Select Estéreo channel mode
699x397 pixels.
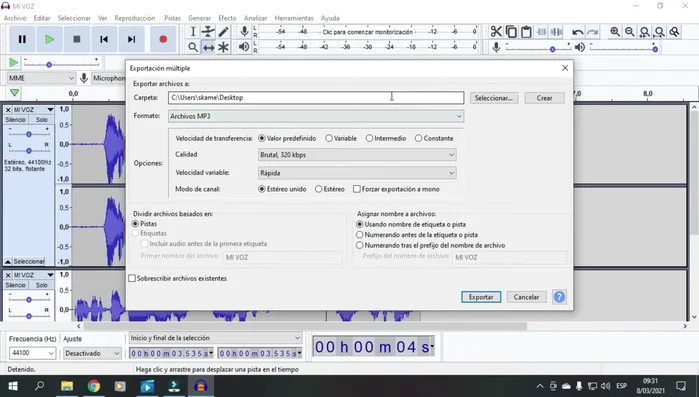click(x=329, y=189)
